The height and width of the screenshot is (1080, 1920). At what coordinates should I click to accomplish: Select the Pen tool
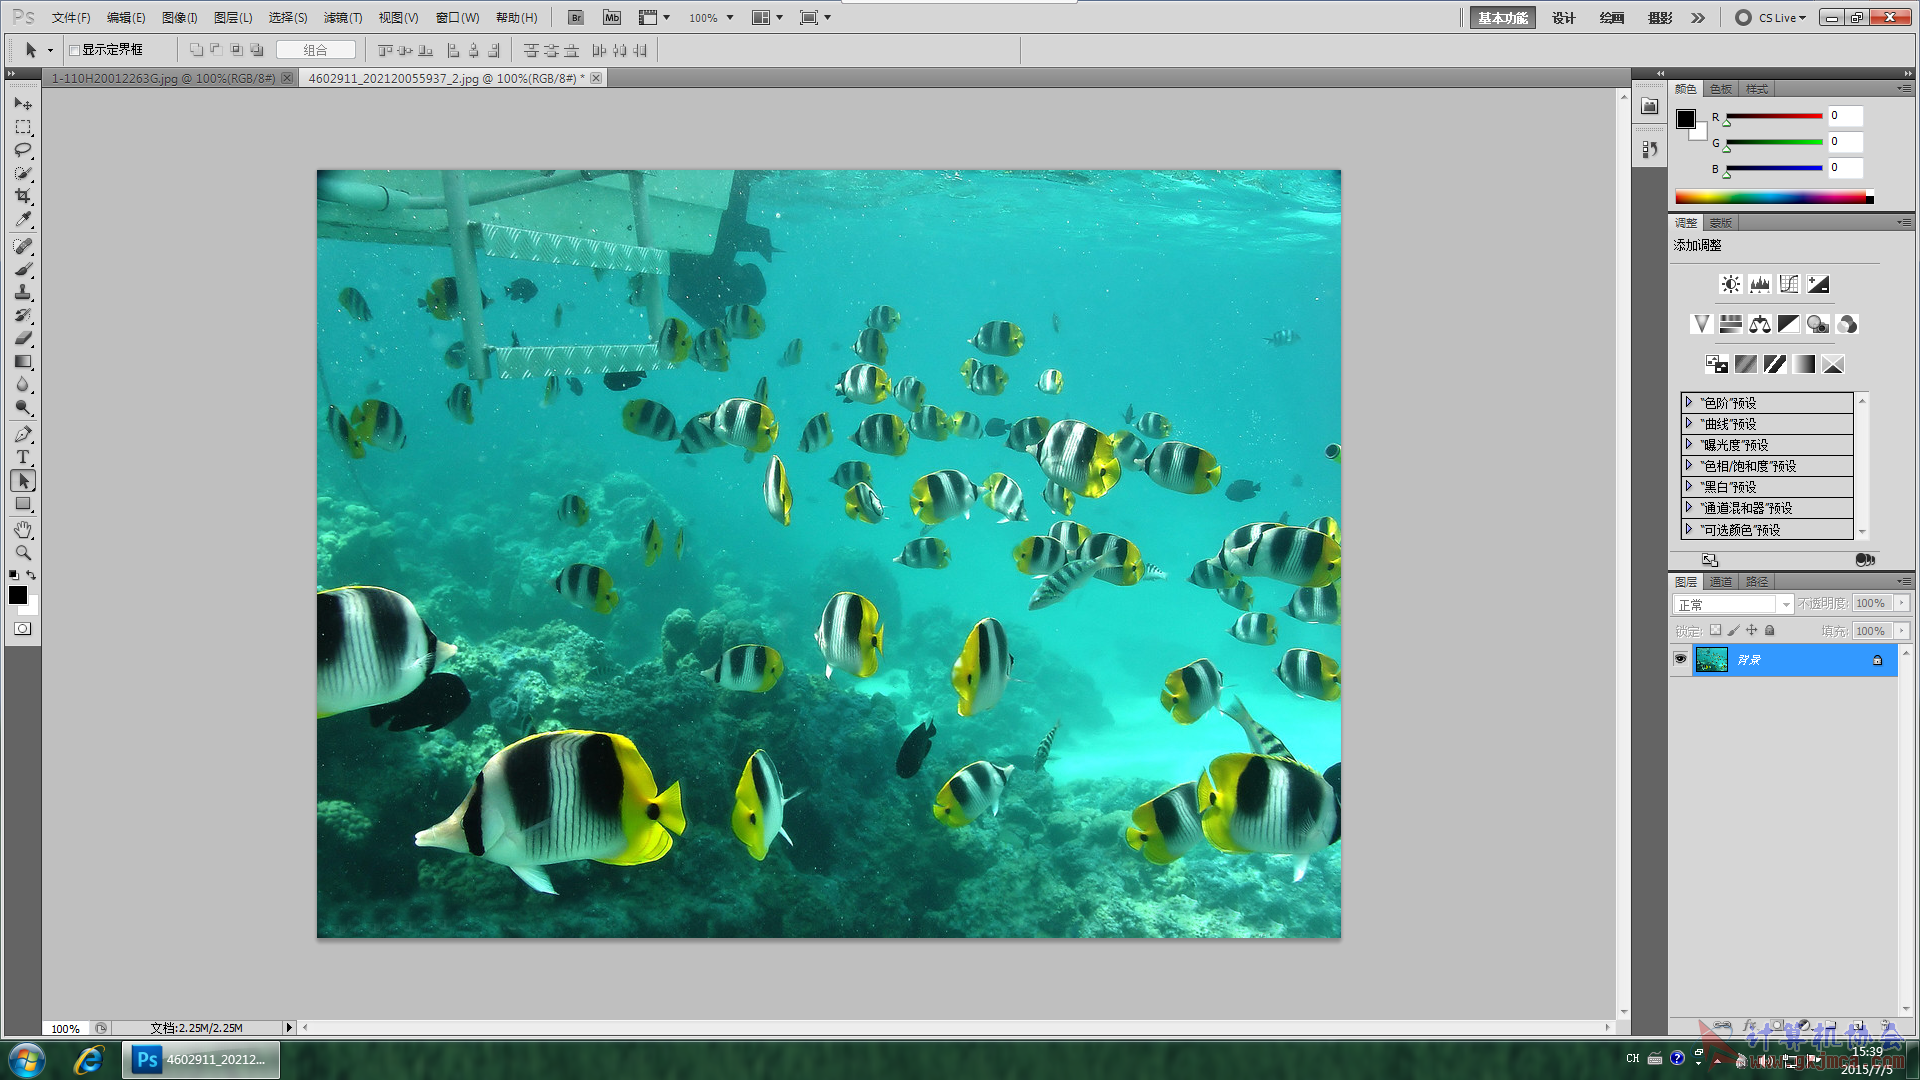[x=23, y=434]
